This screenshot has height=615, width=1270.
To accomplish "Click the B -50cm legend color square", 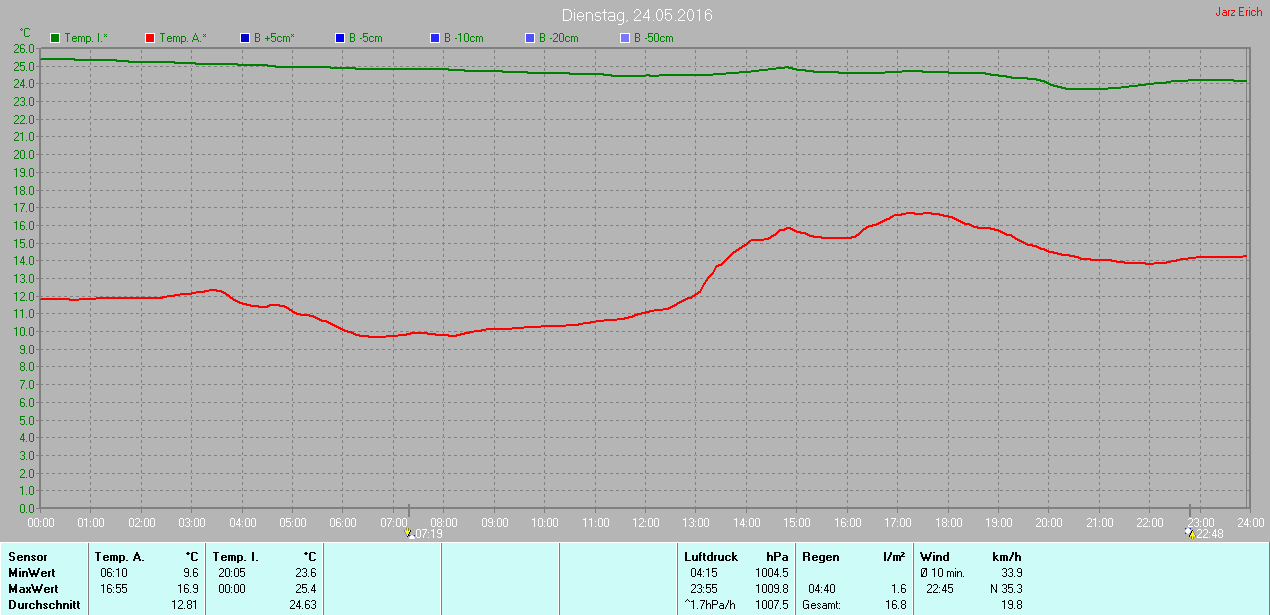I will pyautogui.click(x=625, y=38).
